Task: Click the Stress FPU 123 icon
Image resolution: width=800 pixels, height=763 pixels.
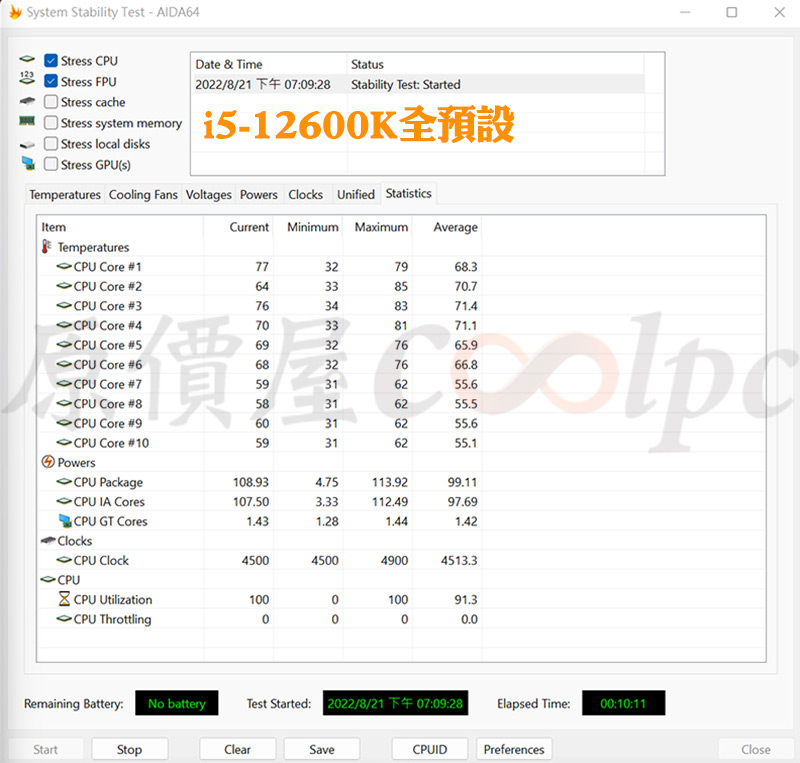Action: pos(27,78)
